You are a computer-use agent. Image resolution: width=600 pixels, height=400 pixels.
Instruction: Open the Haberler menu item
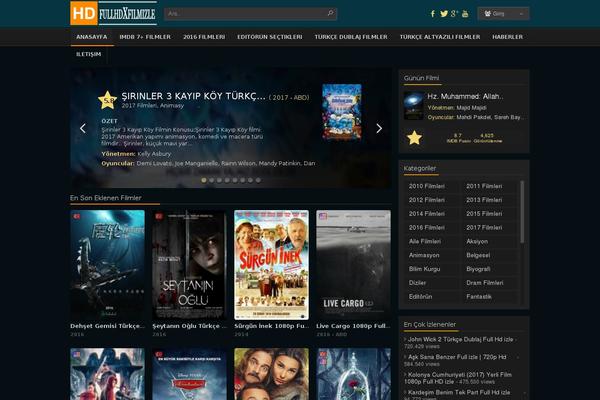(x=507, y=37)
